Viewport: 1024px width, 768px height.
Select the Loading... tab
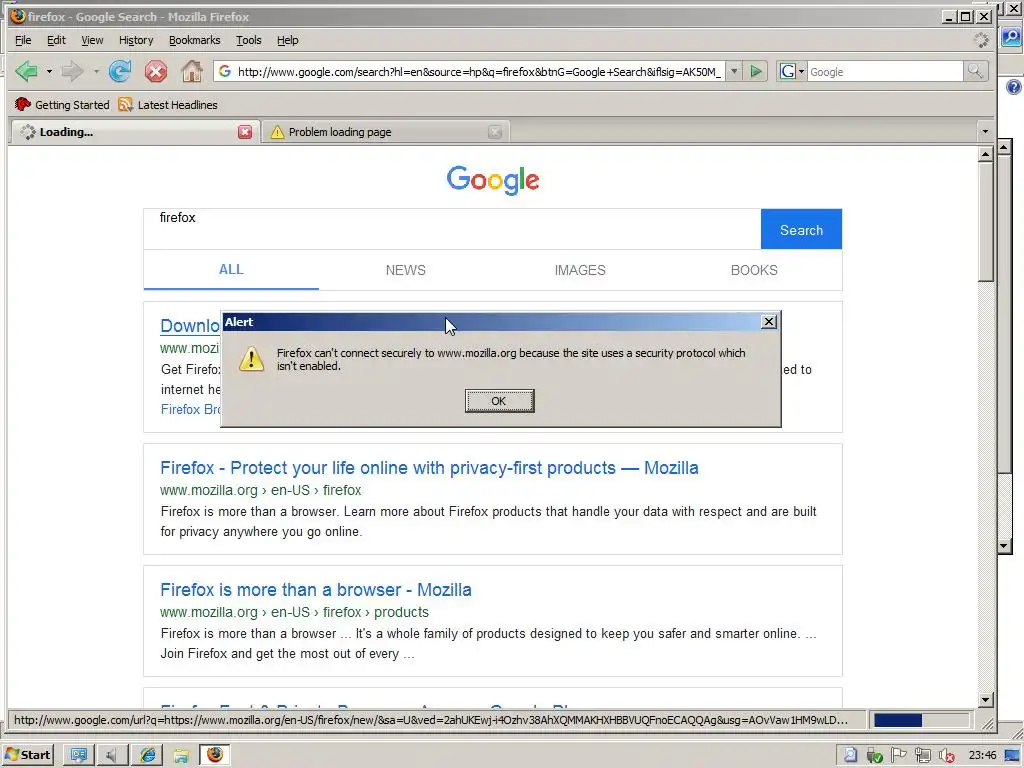134,132
